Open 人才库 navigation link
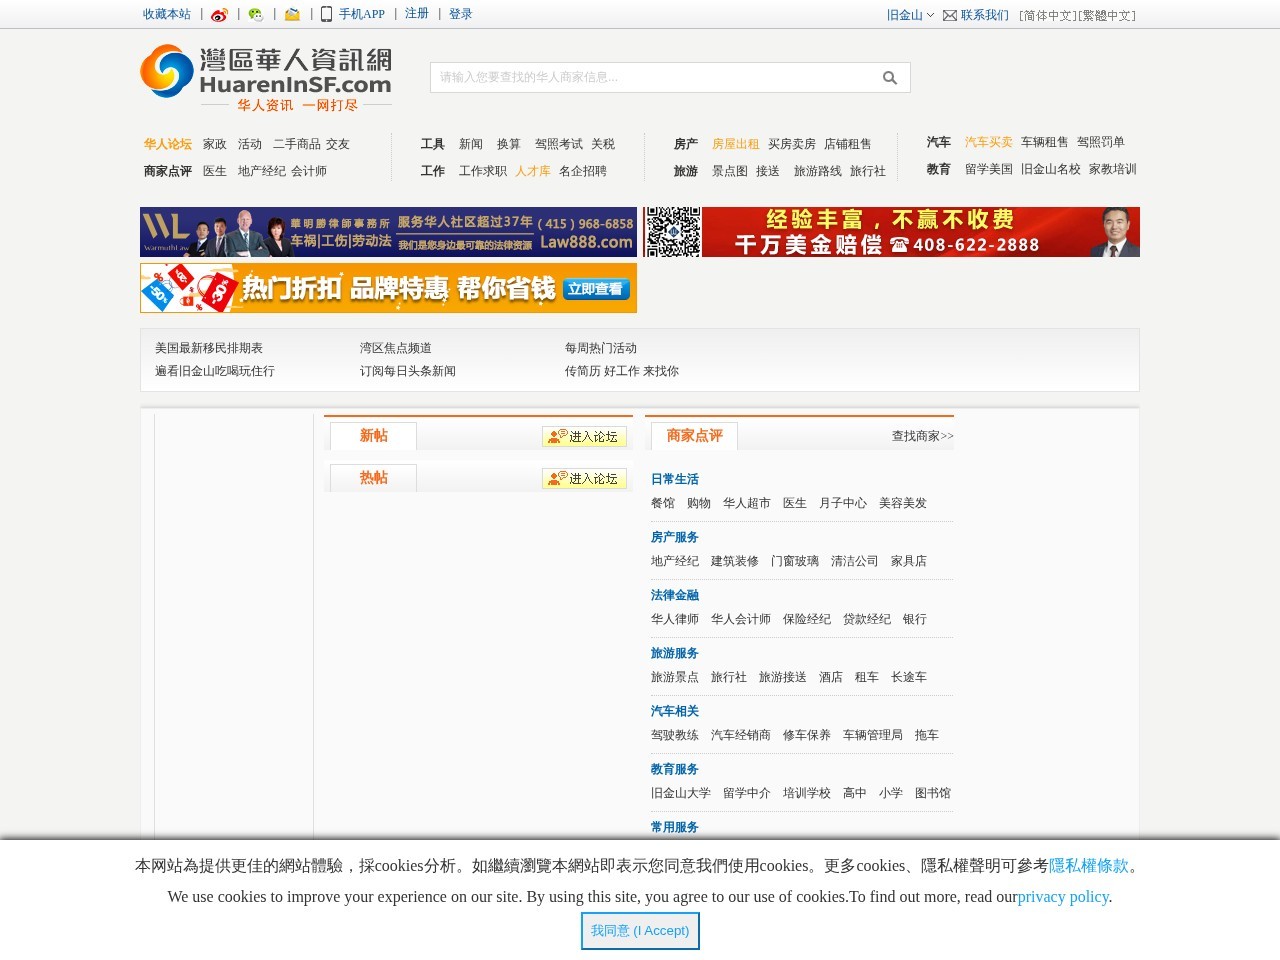 [x=533, y=171]
